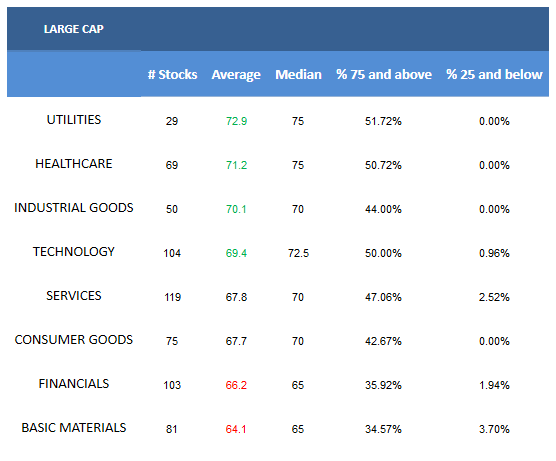
Task: Click the % 75 and above header
Action: pos(384,74)
